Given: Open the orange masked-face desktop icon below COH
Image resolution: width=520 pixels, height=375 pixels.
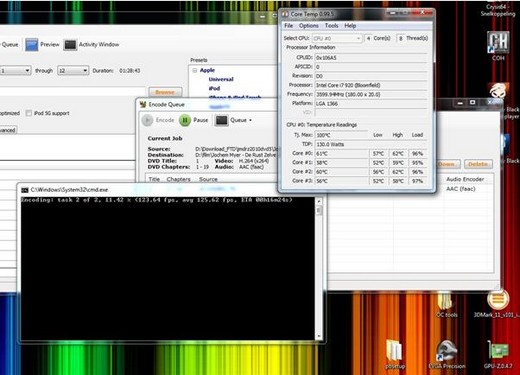Looking at the screenshot, I should 498,91.
